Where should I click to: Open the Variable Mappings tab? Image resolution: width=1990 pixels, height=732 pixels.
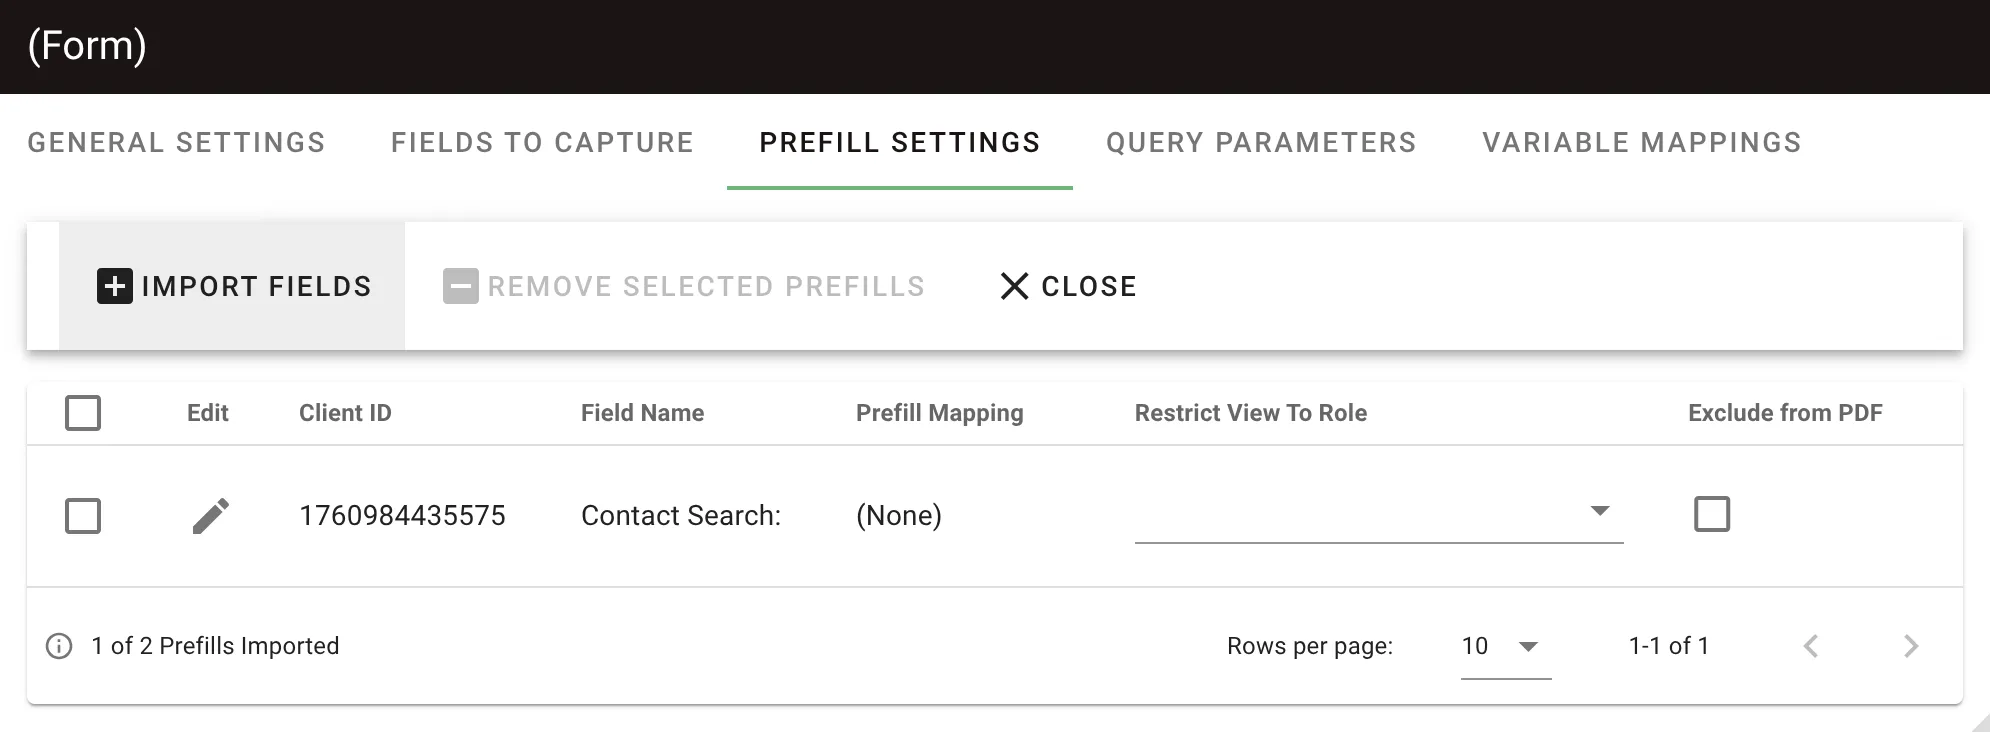point(1641,142)
